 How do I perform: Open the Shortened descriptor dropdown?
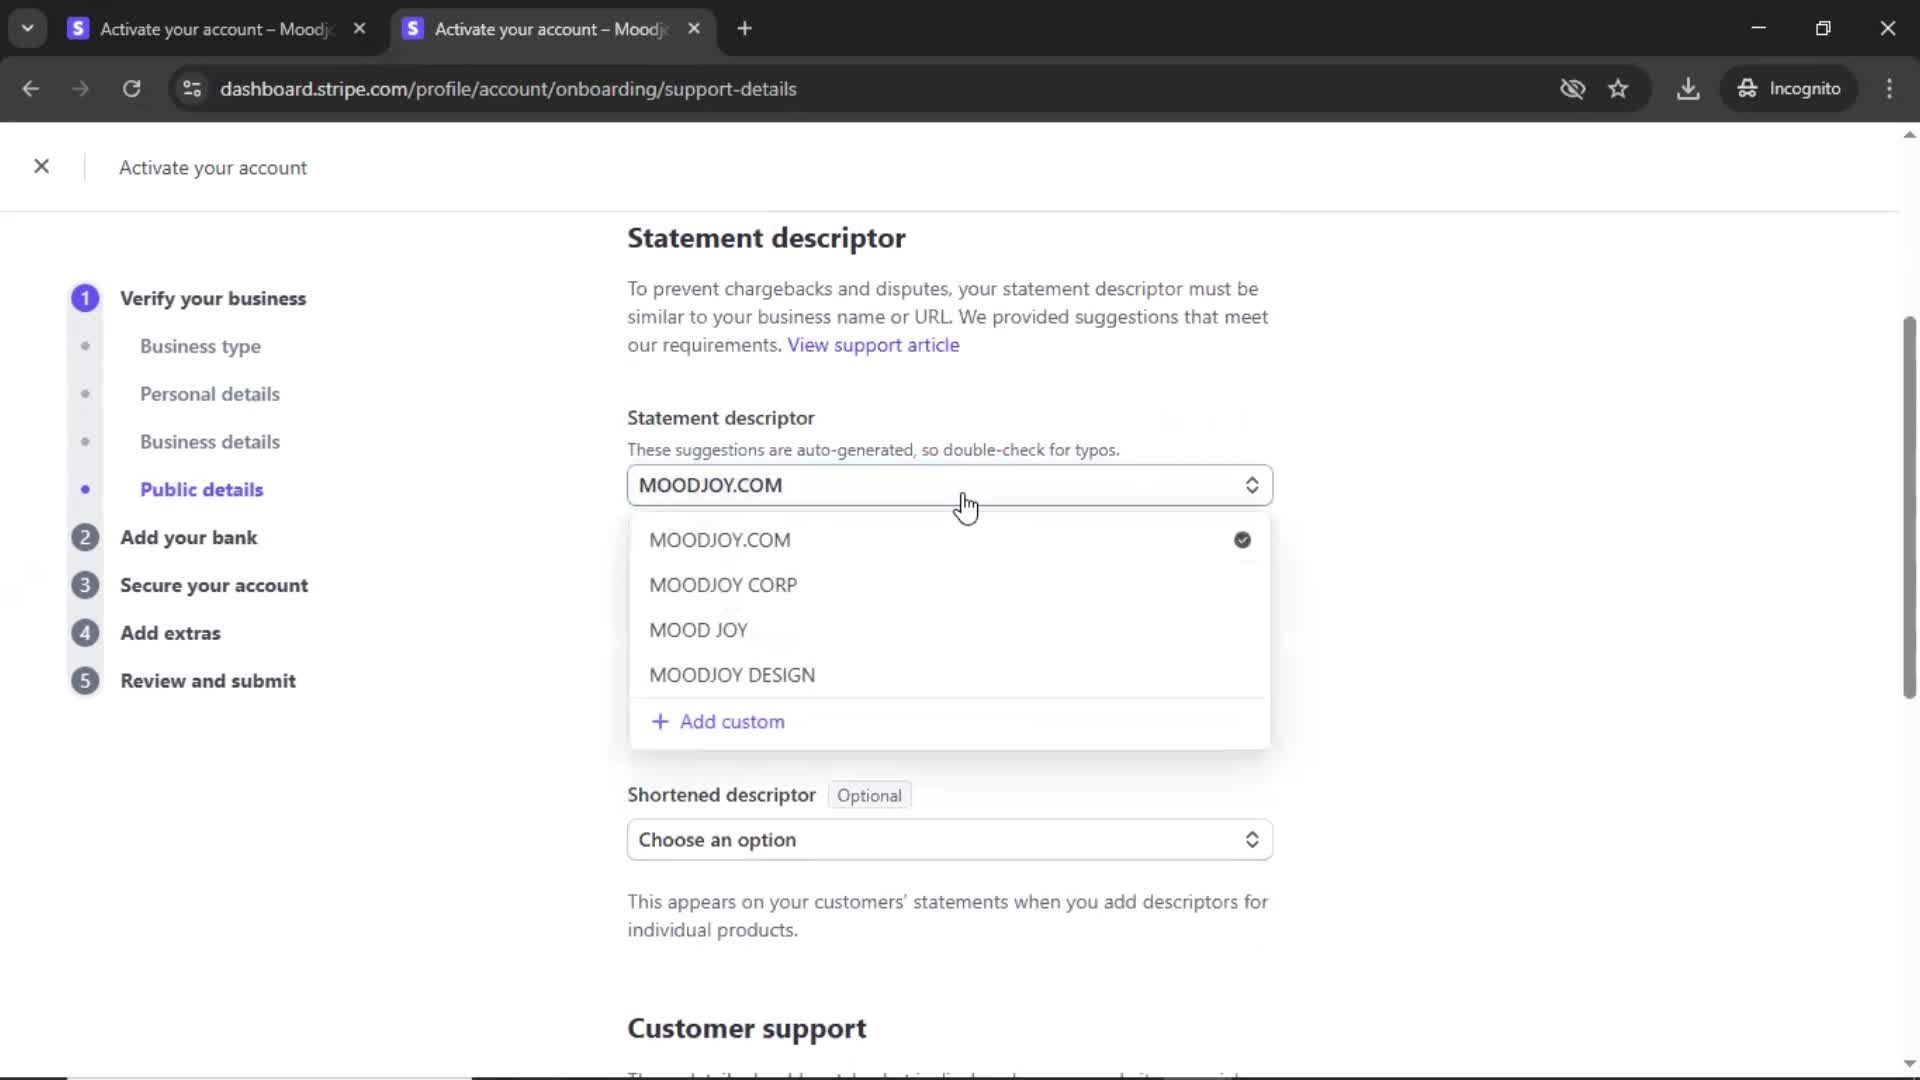pyautogui.click(x=948, y=840)
